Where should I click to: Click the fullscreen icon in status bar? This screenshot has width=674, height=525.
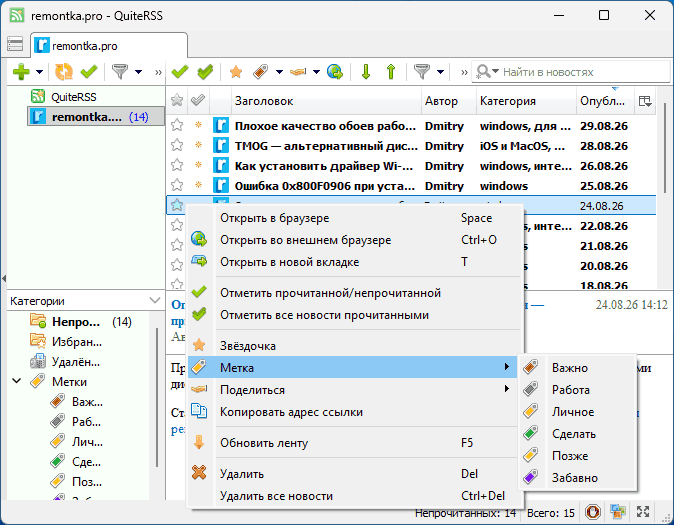[643, 512]
